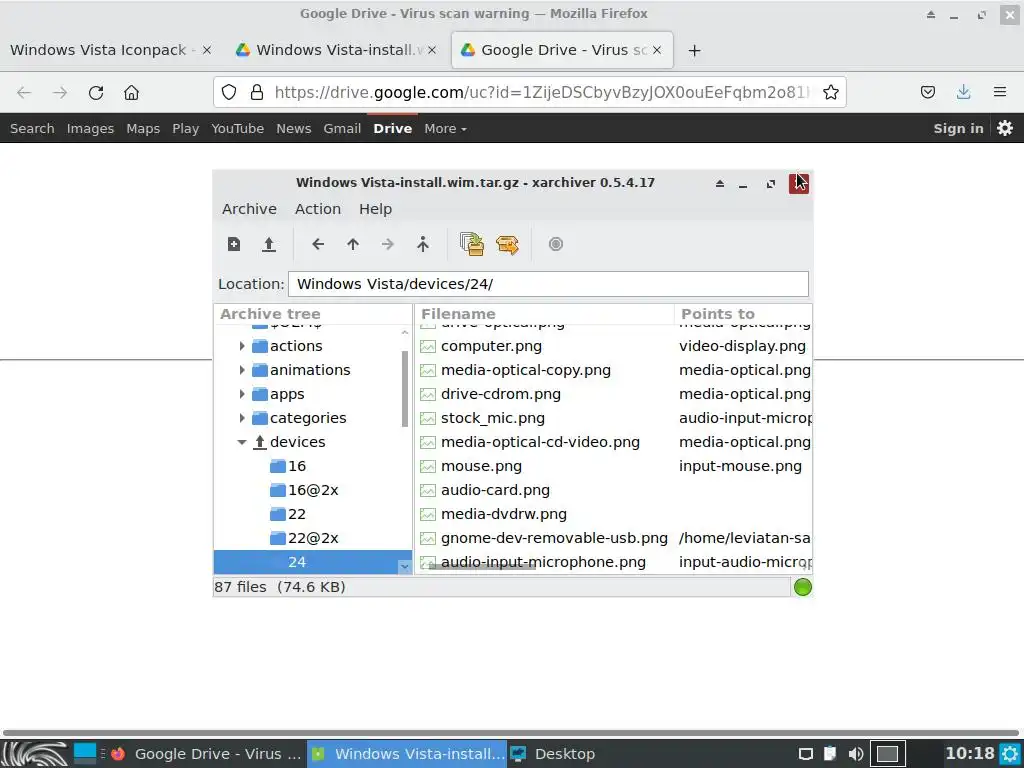Open the Gmail link
Image resolution: width=1024 pixels, height=768 pixels.
pos(342,129)
